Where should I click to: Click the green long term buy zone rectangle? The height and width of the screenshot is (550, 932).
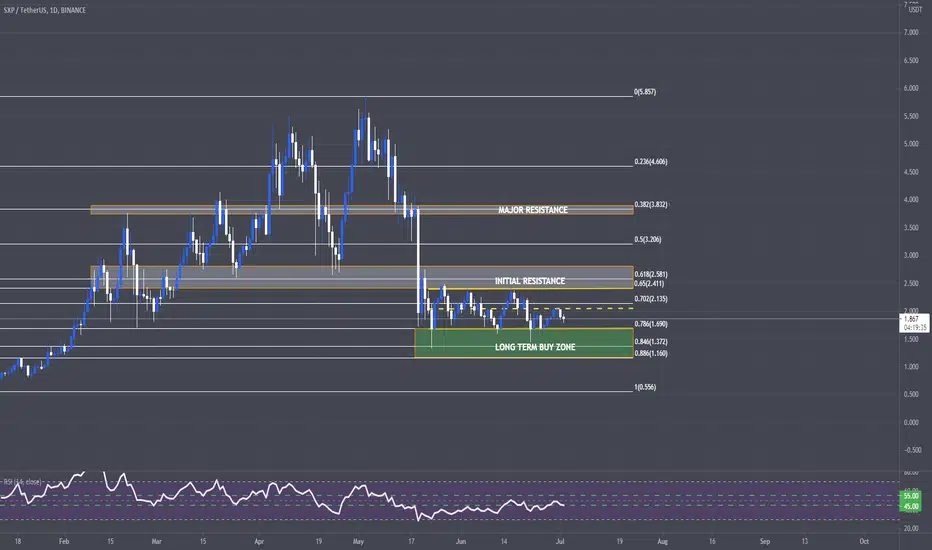point(524,343)
